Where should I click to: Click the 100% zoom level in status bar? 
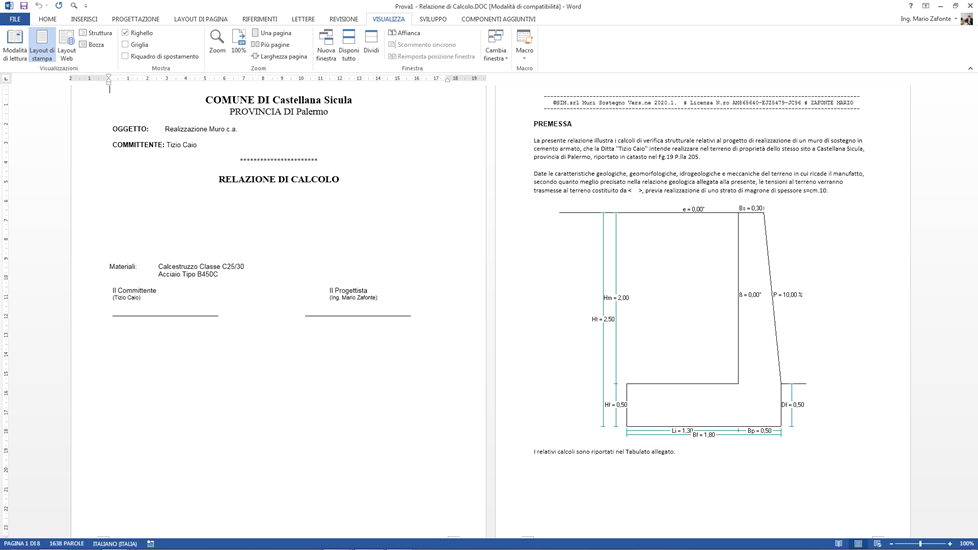967,544
